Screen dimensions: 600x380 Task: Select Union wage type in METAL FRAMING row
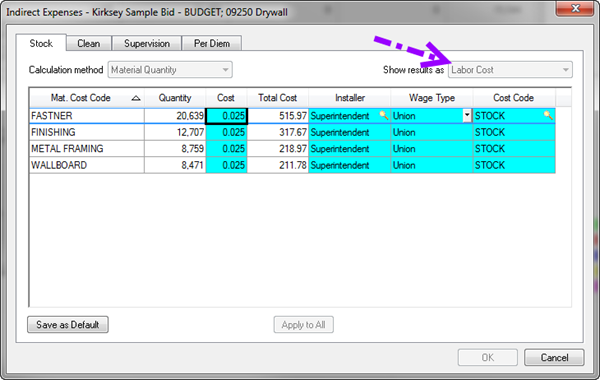[x=432, y=149]
